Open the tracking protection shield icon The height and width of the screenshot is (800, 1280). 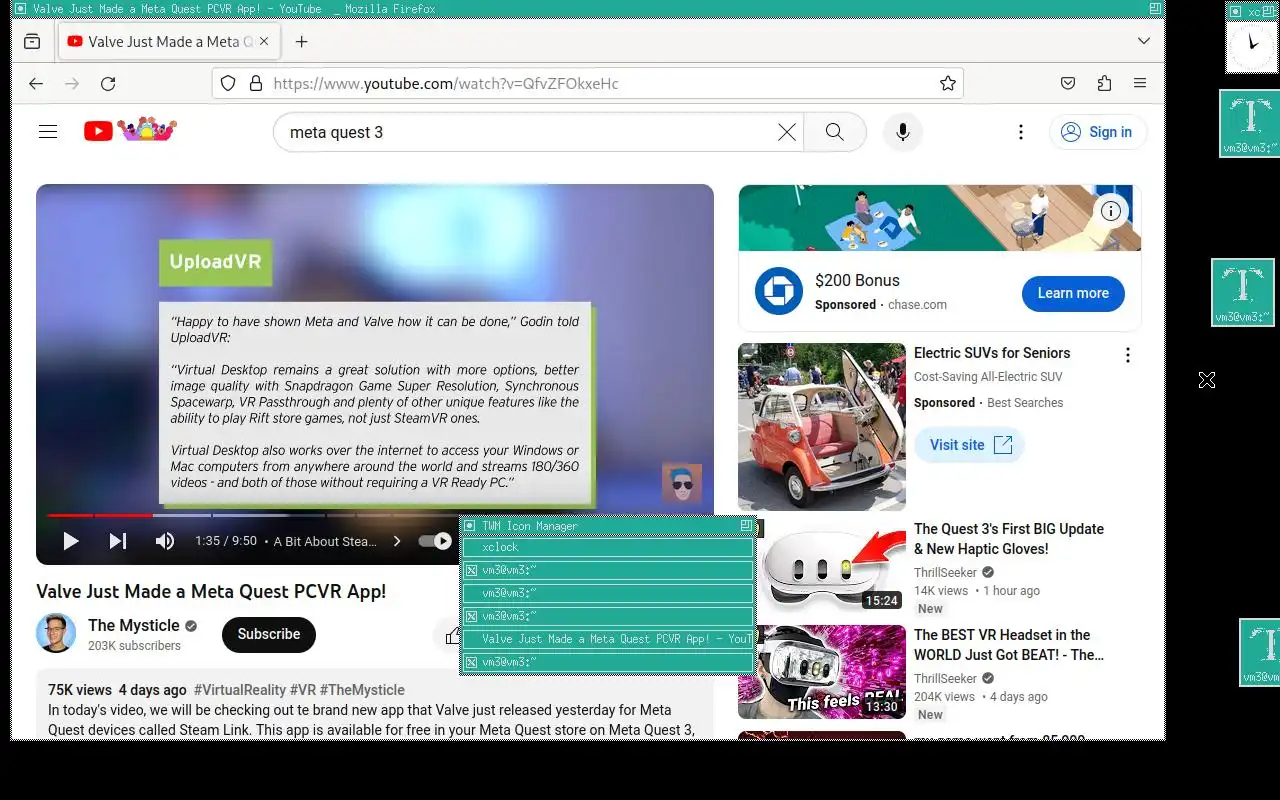228,83
